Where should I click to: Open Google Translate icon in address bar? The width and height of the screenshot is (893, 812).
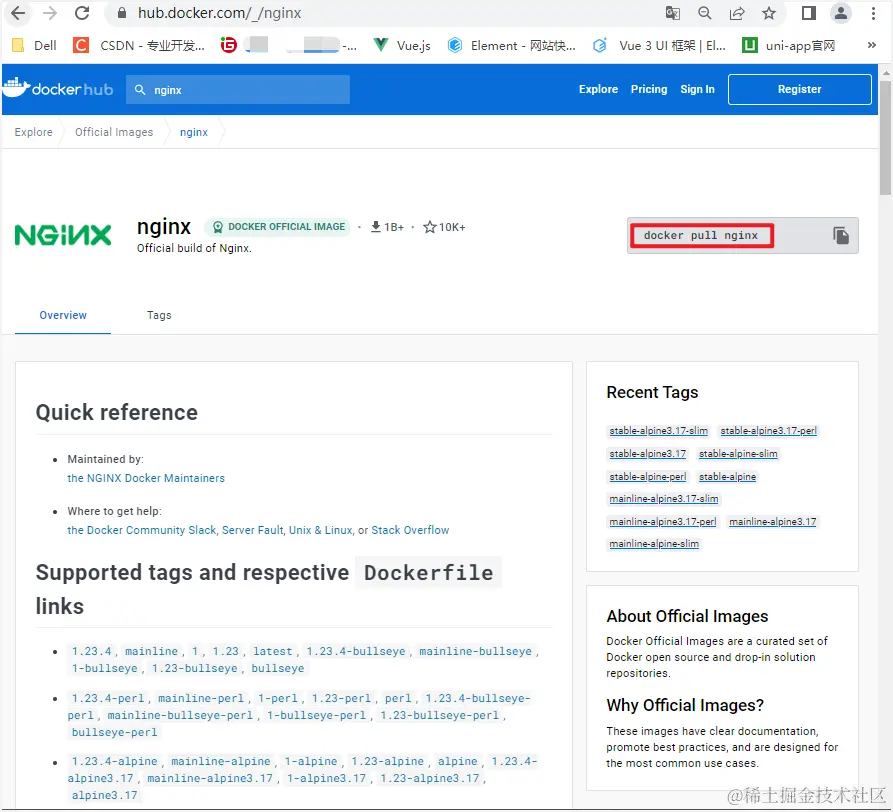pyautogui.click(x=673, y=13)
